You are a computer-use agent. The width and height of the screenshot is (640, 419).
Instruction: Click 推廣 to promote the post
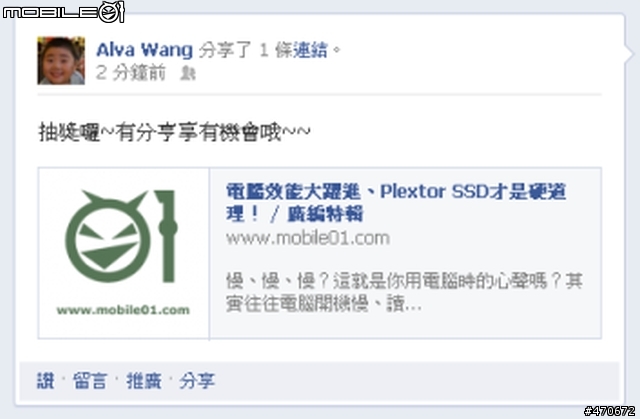click(144, 381)
